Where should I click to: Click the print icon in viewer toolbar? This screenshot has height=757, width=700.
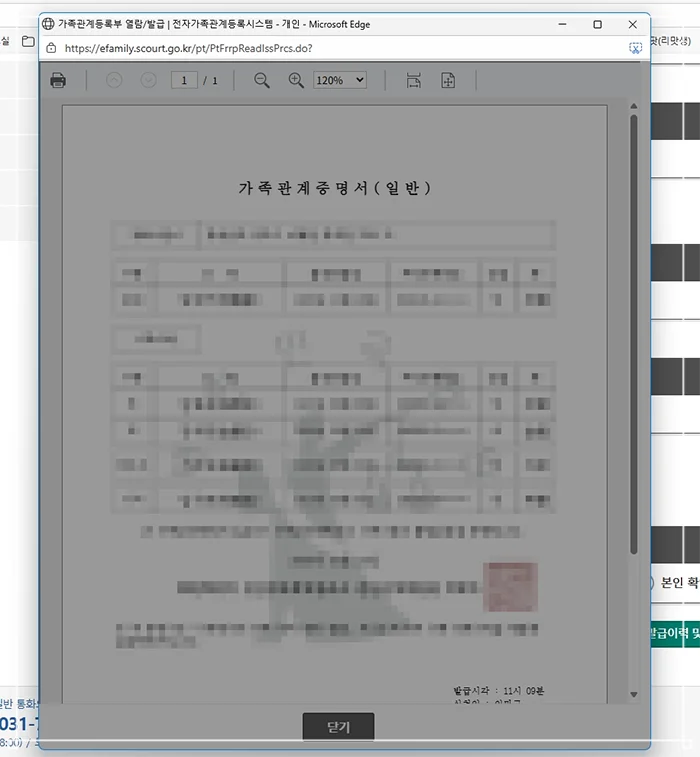[58, 81]
